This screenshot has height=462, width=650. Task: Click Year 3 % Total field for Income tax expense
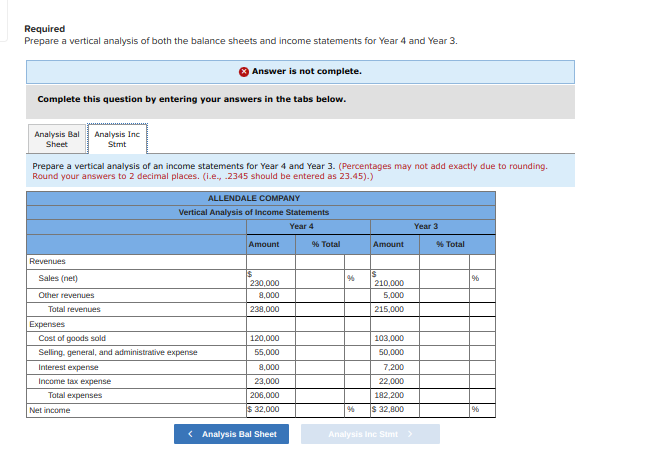click(x=444, y=382)
